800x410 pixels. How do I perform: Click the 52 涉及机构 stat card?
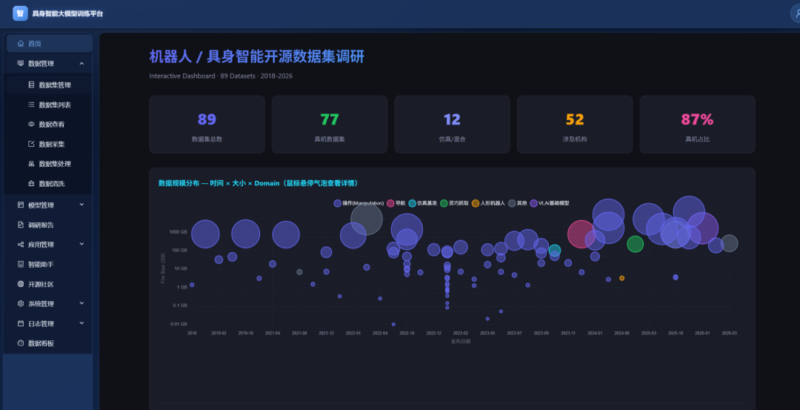(574, 124)
